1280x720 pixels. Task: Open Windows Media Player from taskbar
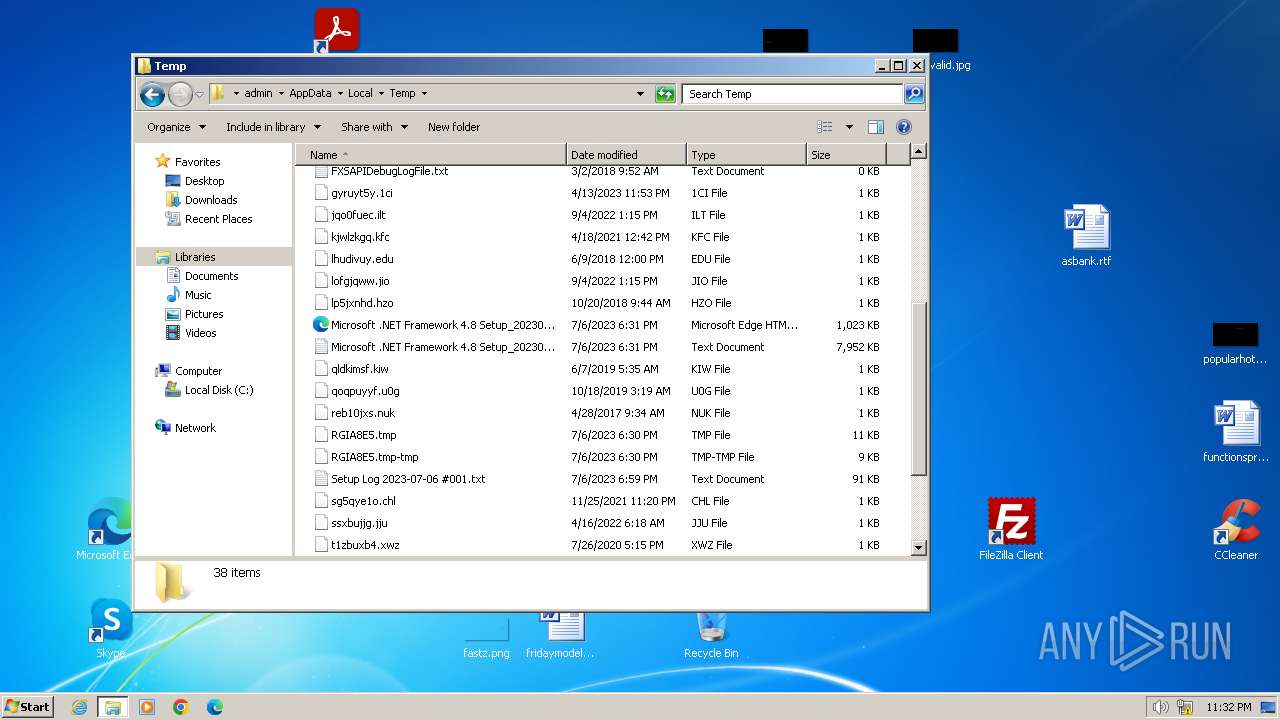click(x=147, y=707)
